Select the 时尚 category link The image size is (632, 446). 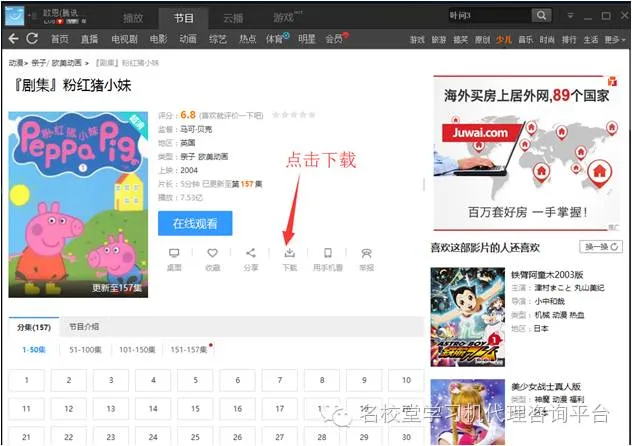point(547,39)
